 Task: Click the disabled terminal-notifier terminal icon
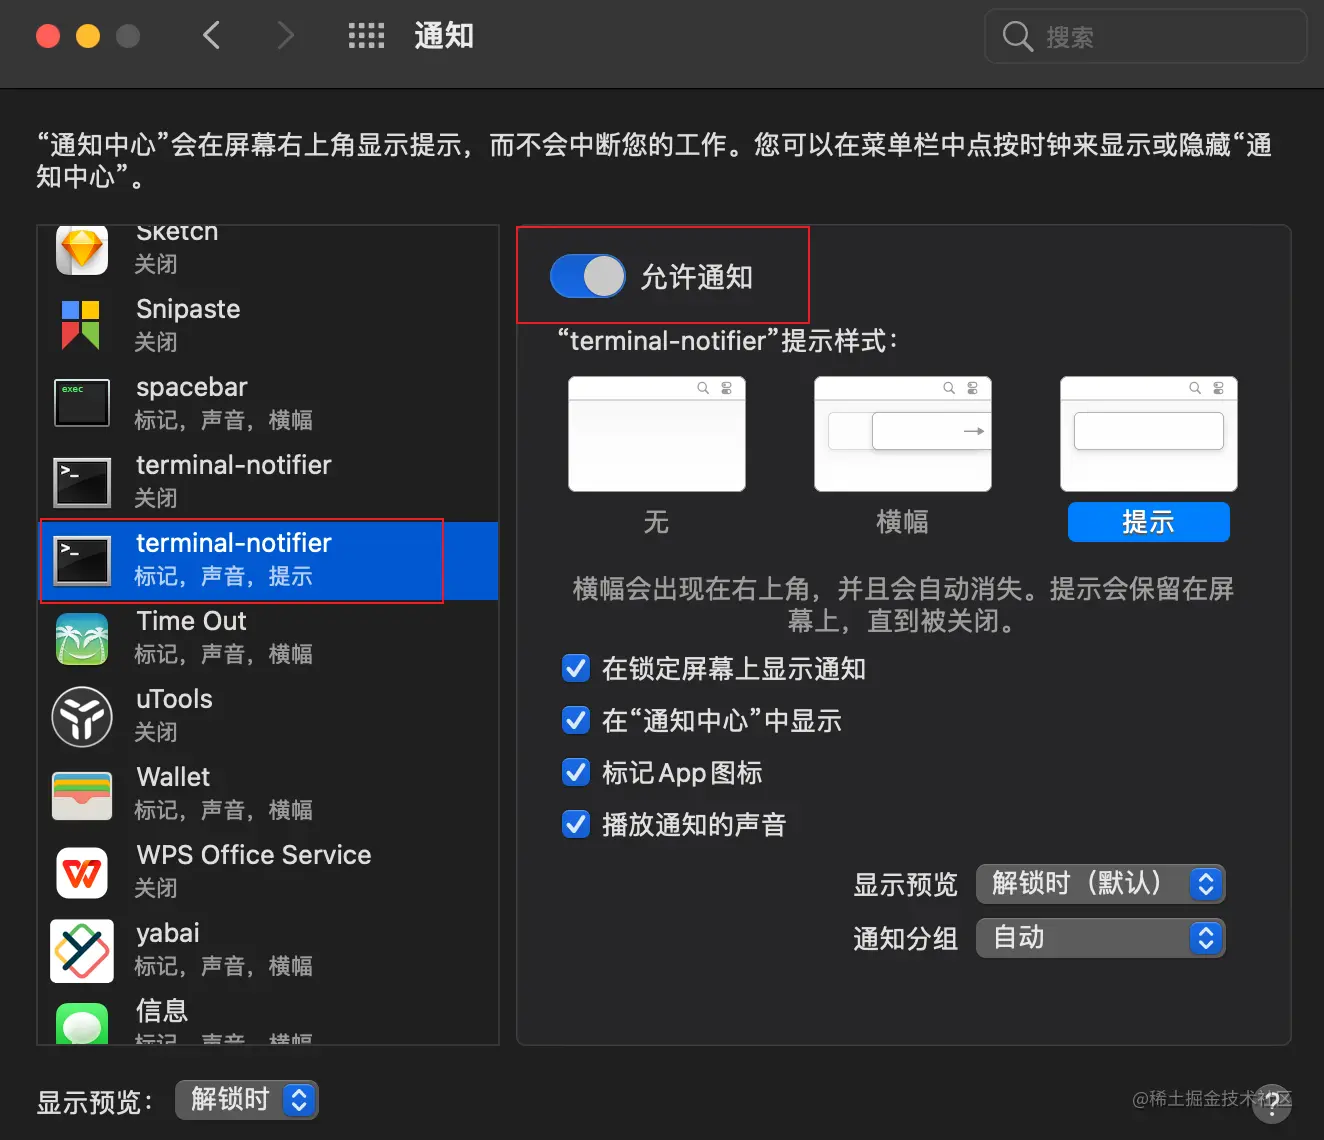82,482
